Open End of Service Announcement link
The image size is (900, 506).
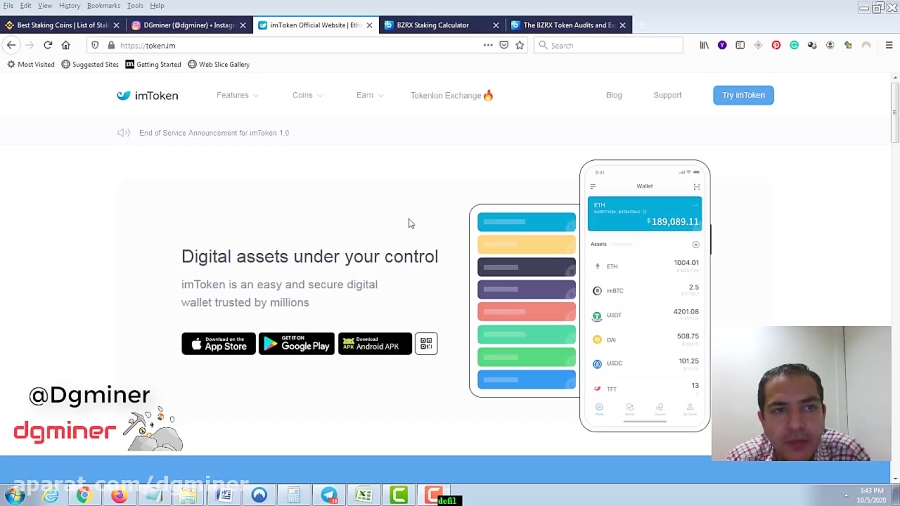pos(214,133)
